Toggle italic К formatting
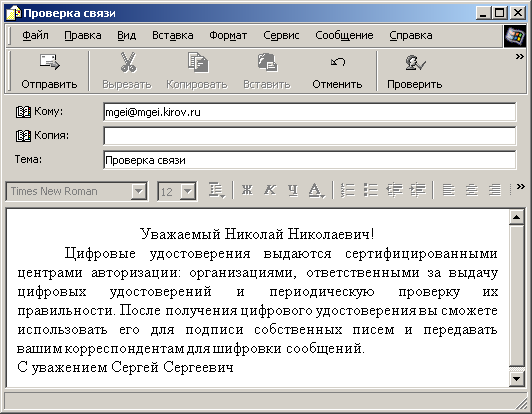The width and height of the screenshot is (532, 414). [270, 190]
